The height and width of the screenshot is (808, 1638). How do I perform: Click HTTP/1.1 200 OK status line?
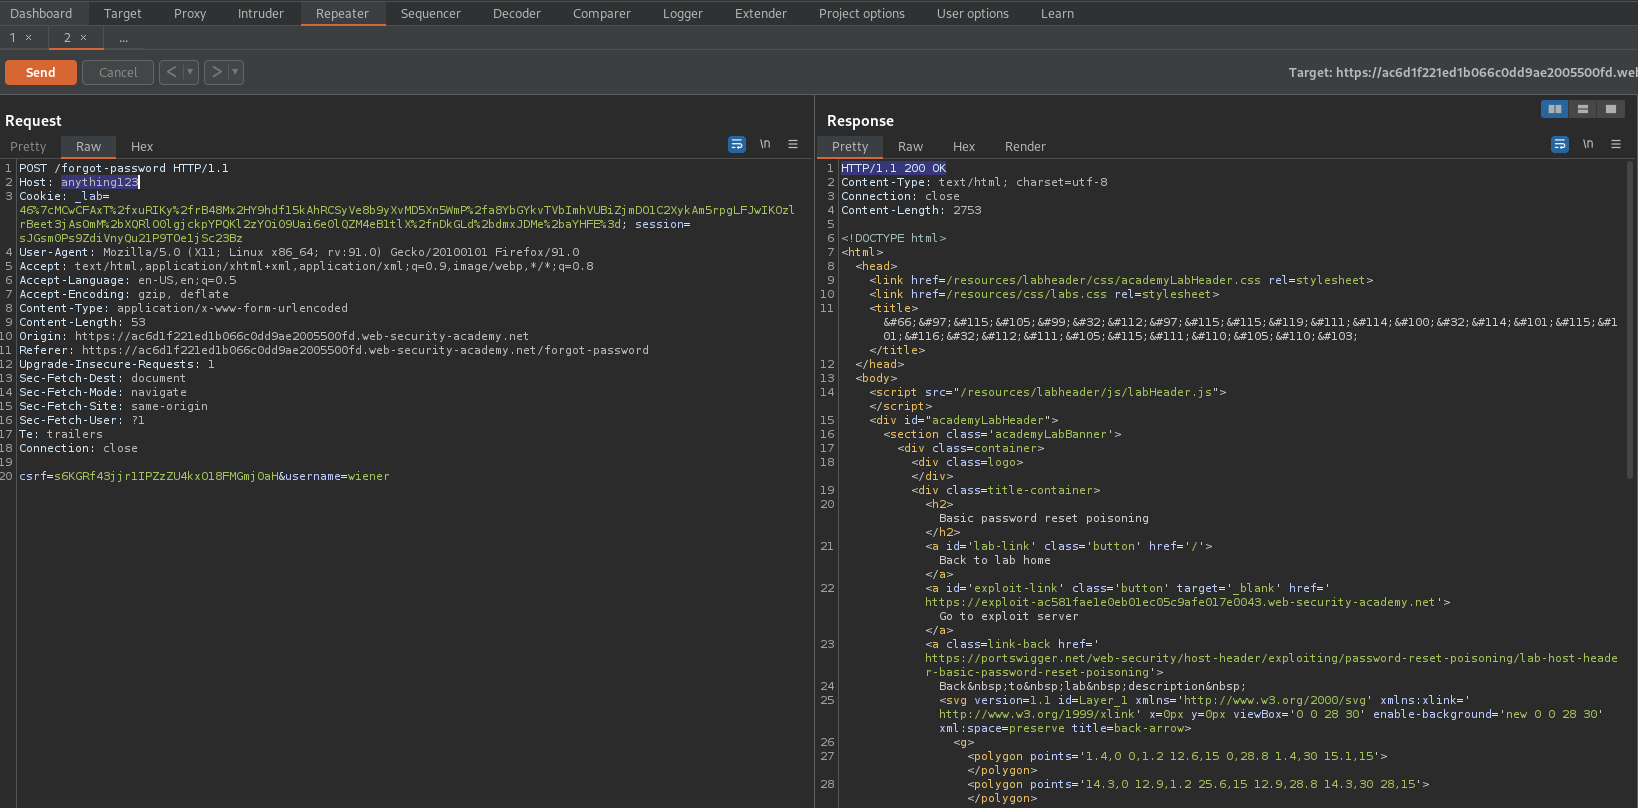tap(894, 168)
